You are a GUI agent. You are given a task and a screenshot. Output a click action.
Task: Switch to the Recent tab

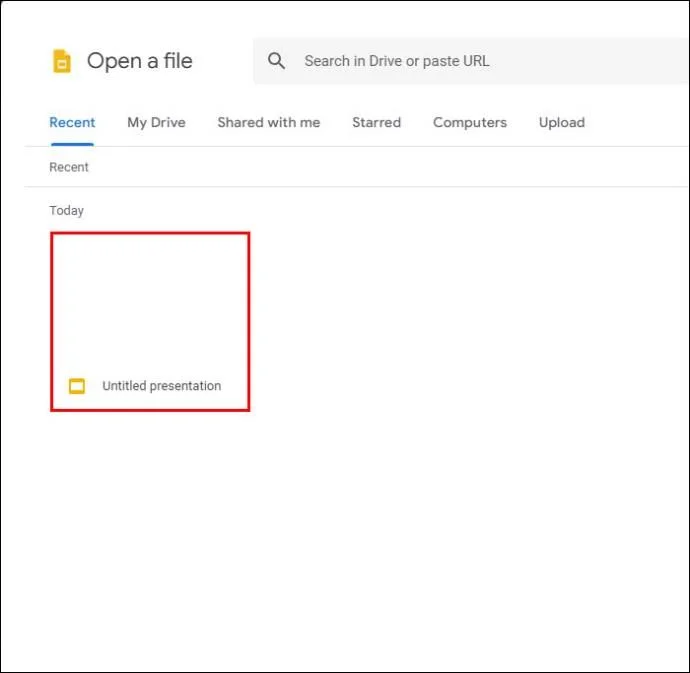pyautogui.click(x=72, y=122)
